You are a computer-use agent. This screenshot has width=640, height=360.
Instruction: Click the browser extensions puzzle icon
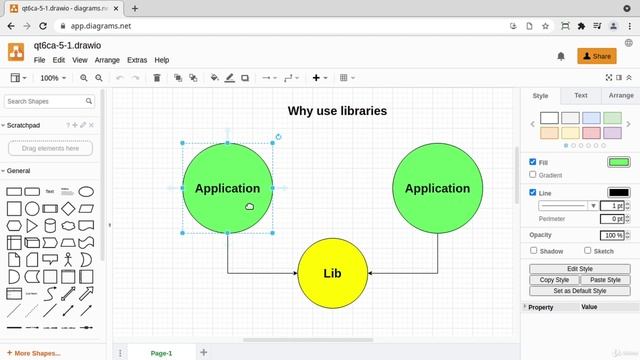pyautogui.click(x=581, y=26)
